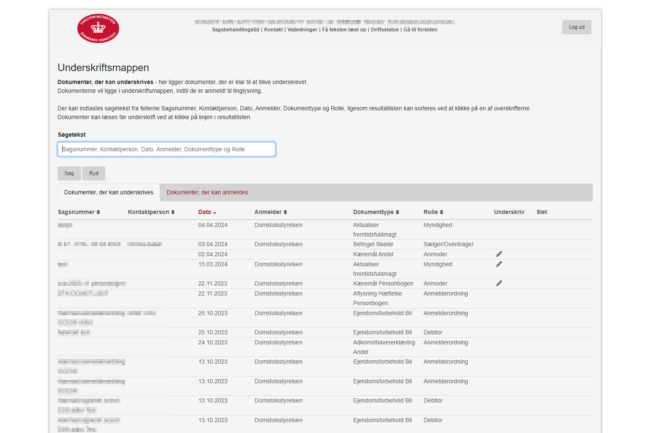Log out using the Log ud button
Image resolution: width=650 pixels, height=433 pixels.
pyautogui.click(x=576, y=27)
